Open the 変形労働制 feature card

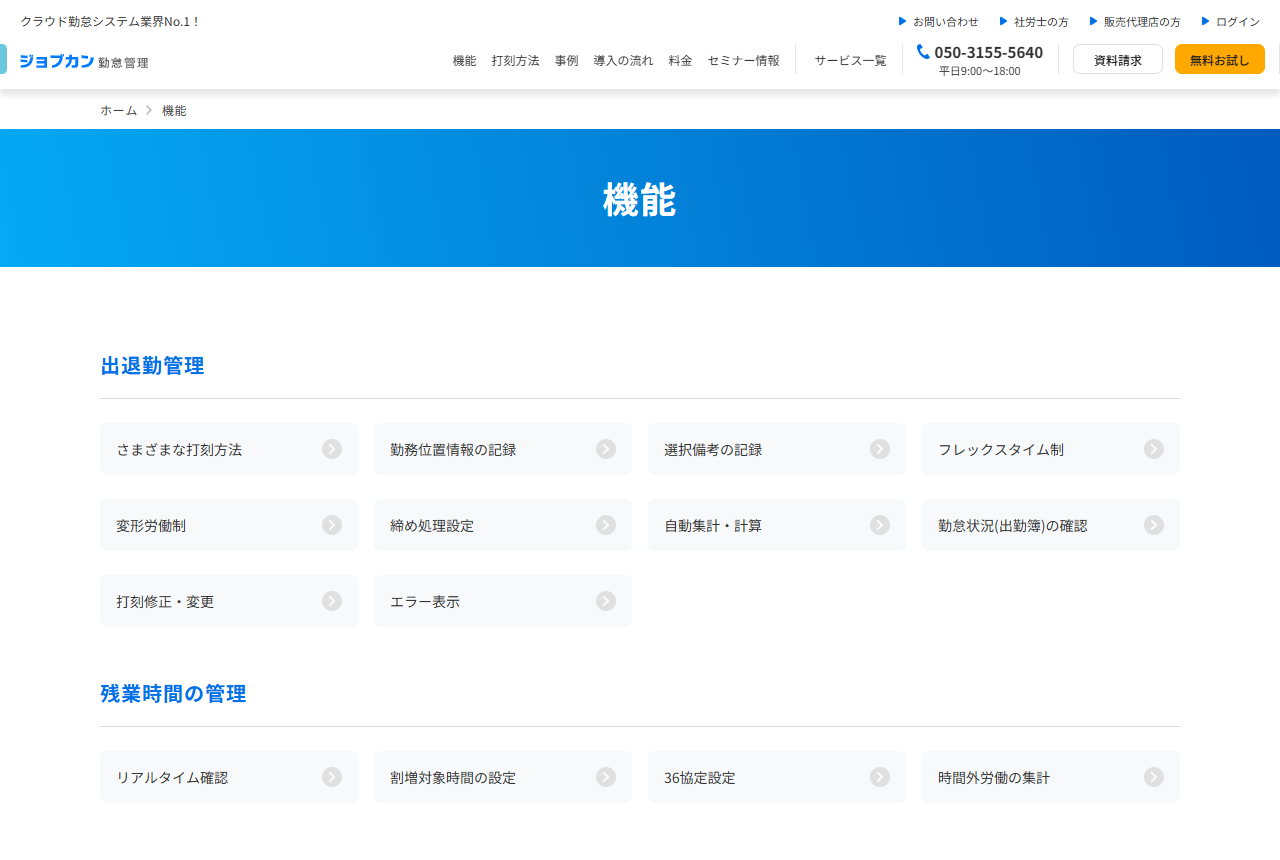[x=229, y=525]
